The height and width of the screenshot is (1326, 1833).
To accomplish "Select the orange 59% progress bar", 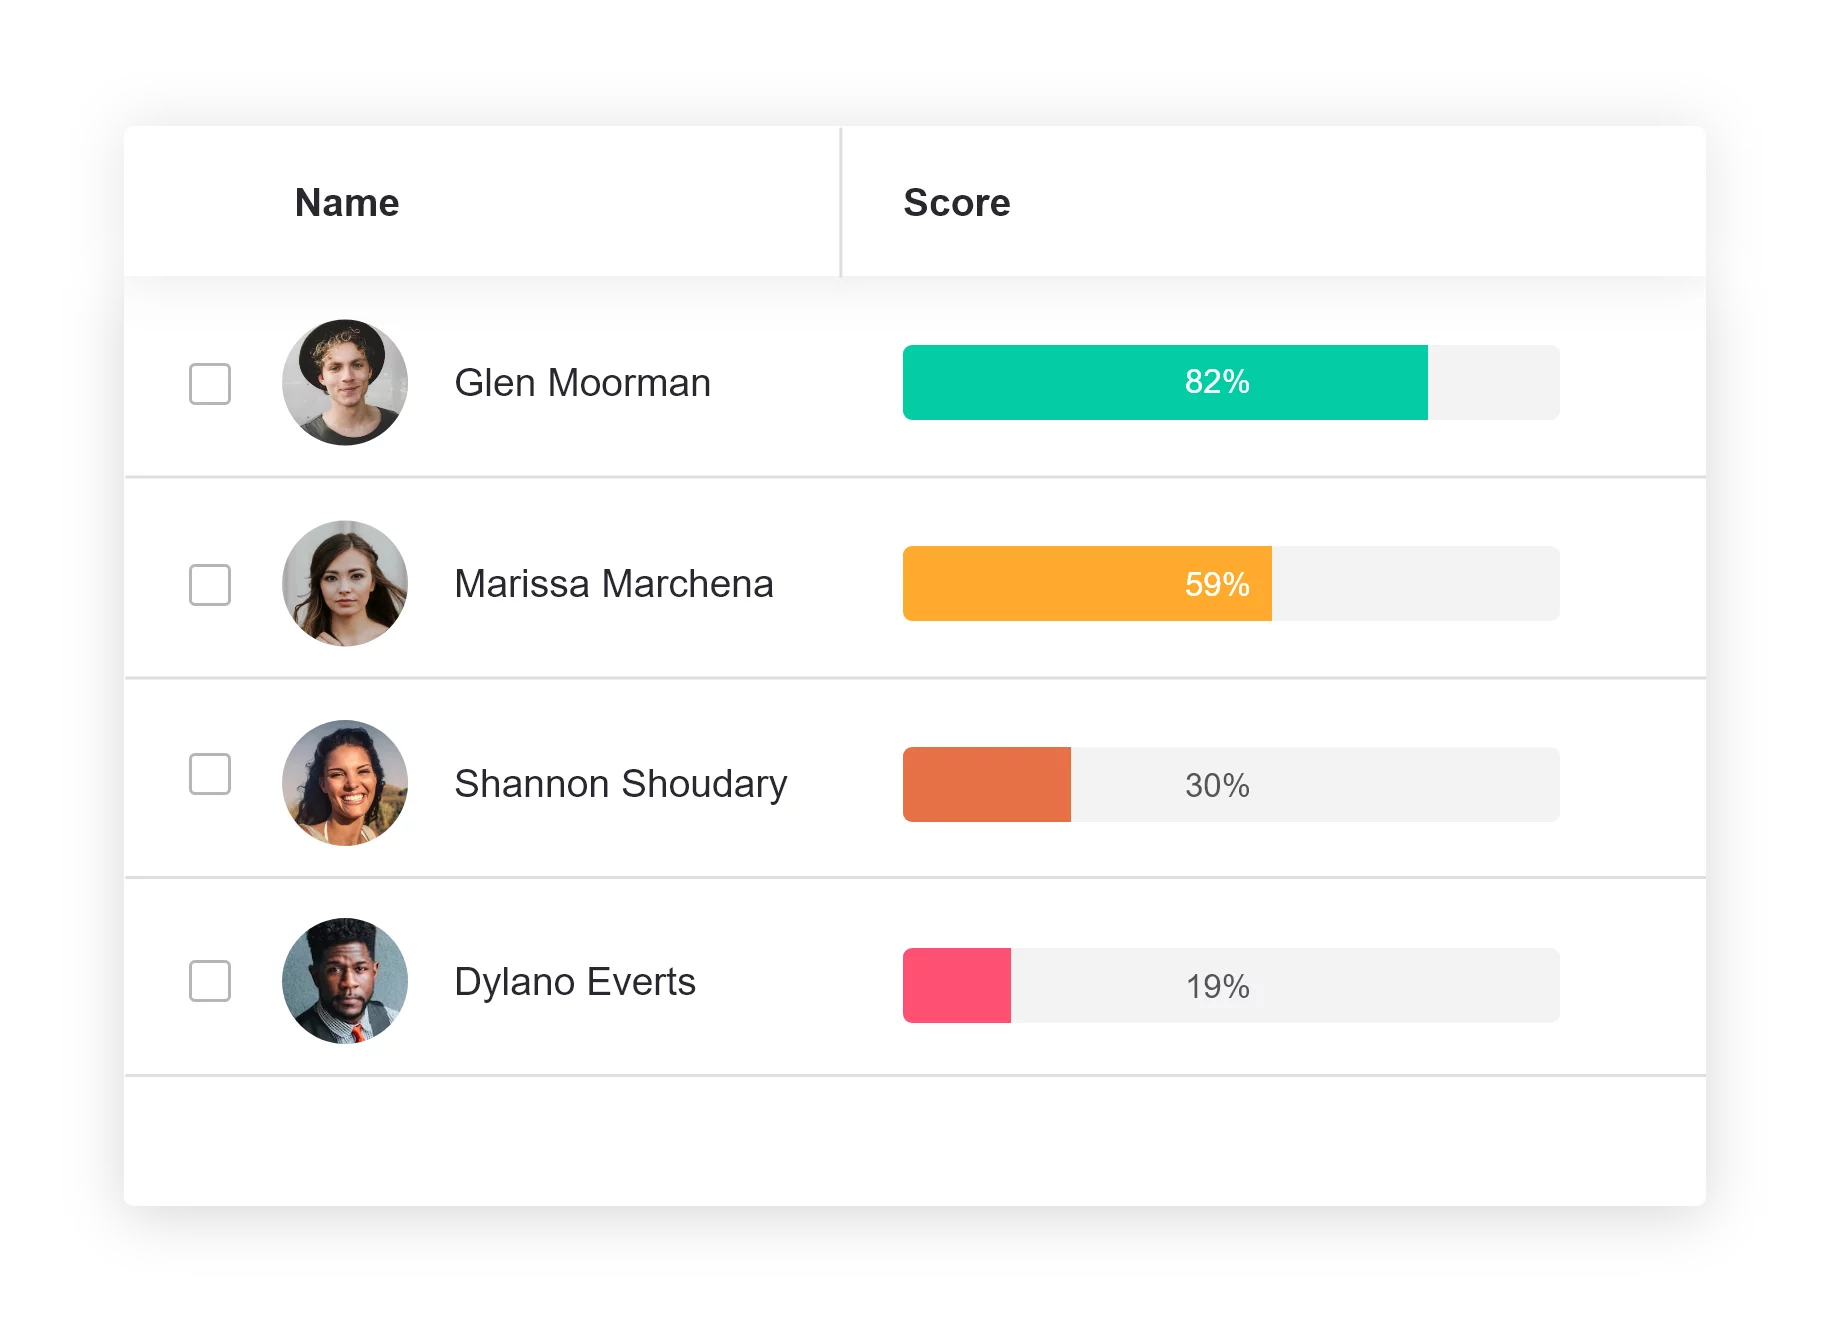I will point(1087,584).
